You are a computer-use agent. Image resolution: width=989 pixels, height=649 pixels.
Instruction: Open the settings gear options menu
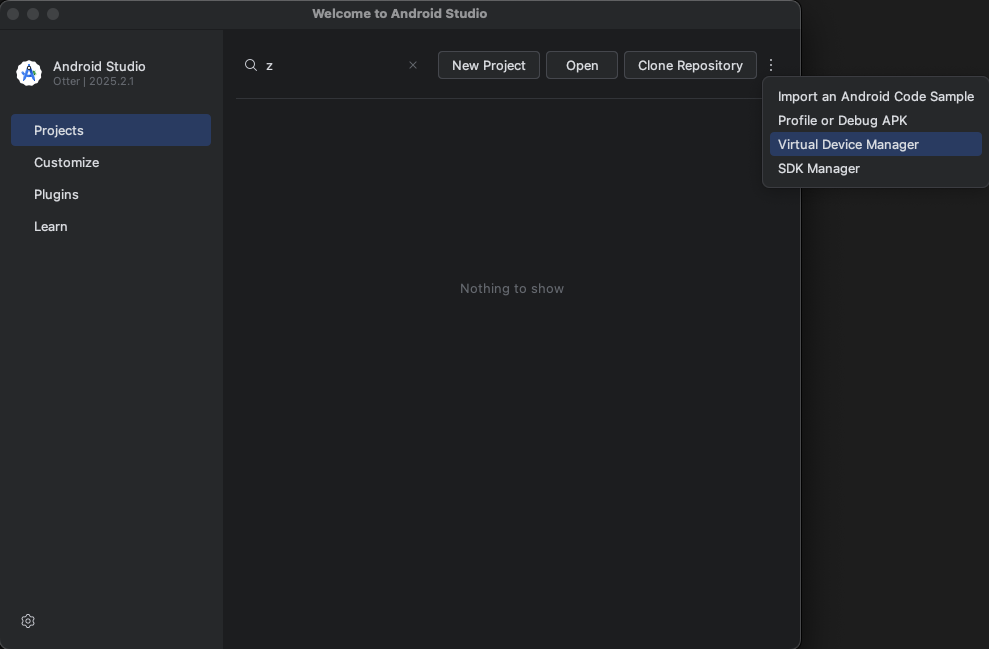click(28, 621)
